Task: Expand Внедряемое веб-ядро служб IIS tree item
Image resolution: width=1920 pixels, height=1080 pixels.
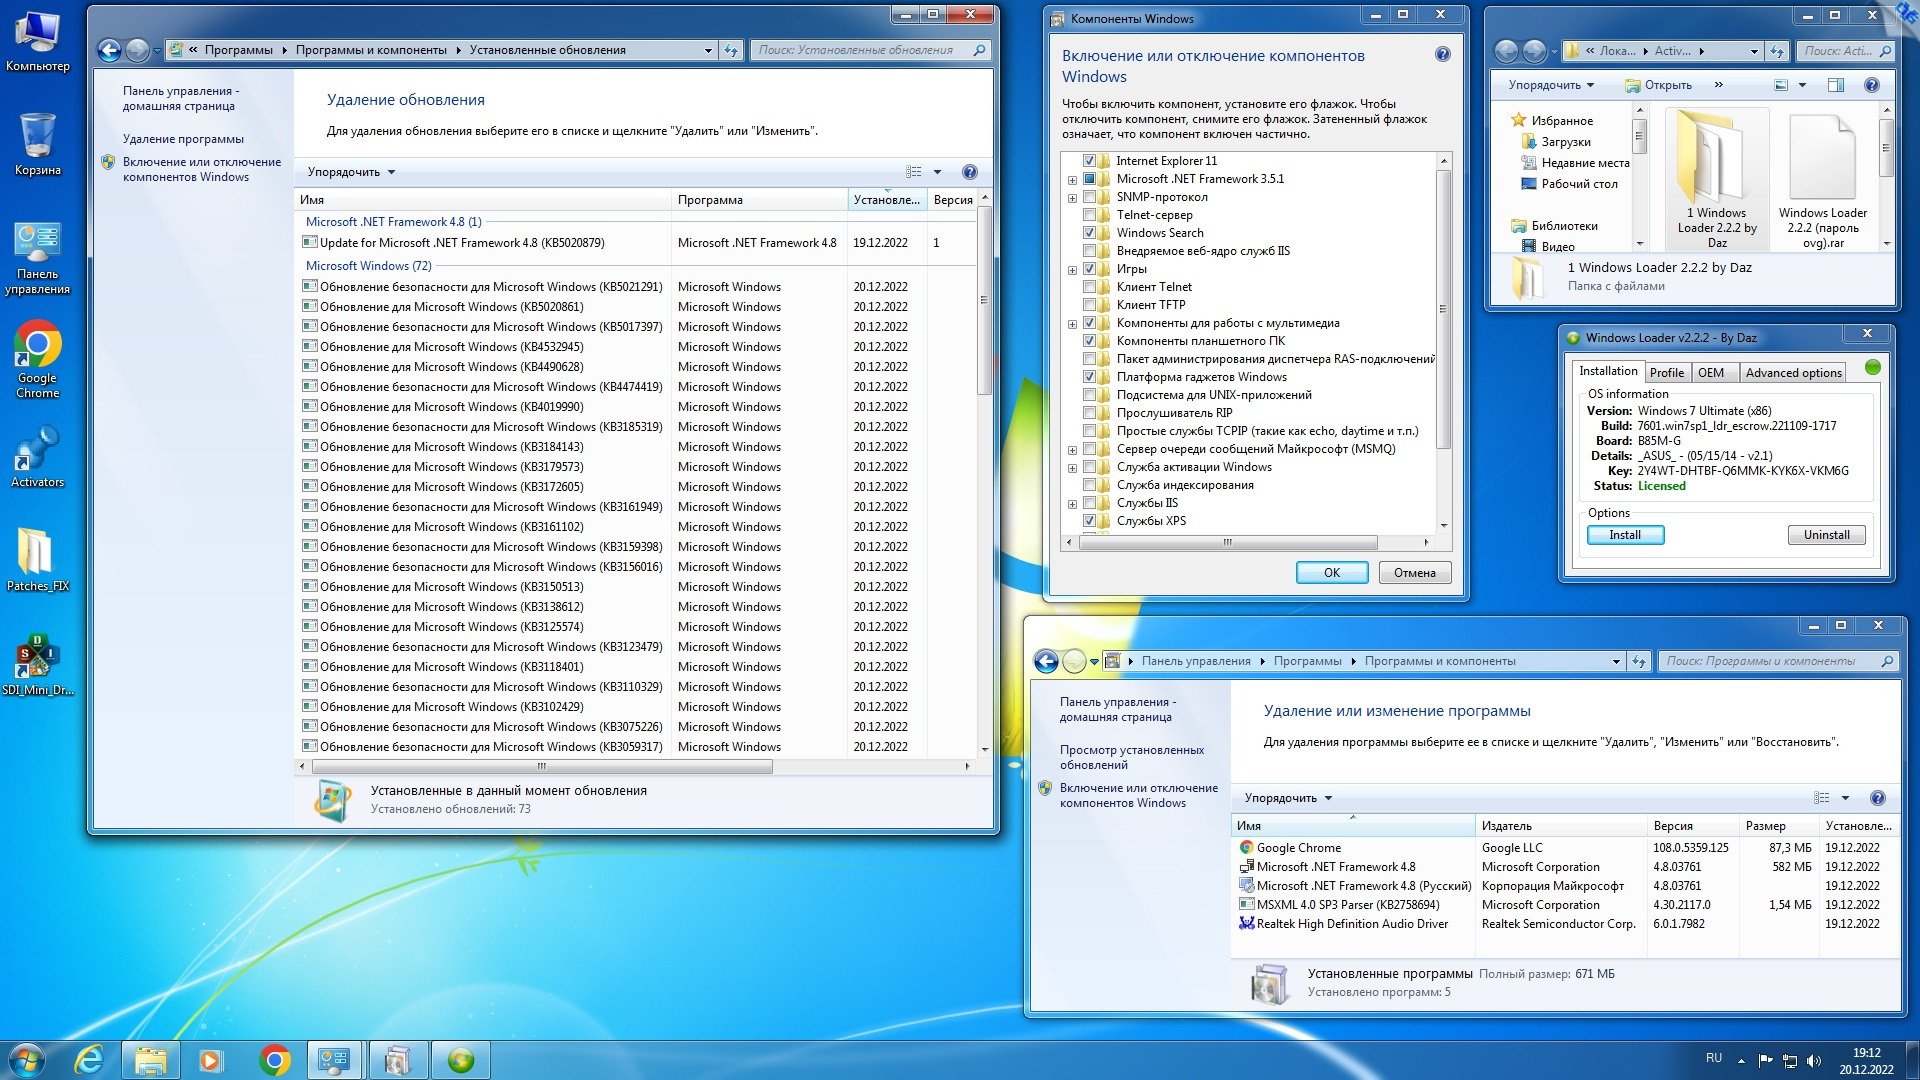Action: (1073, 251)
